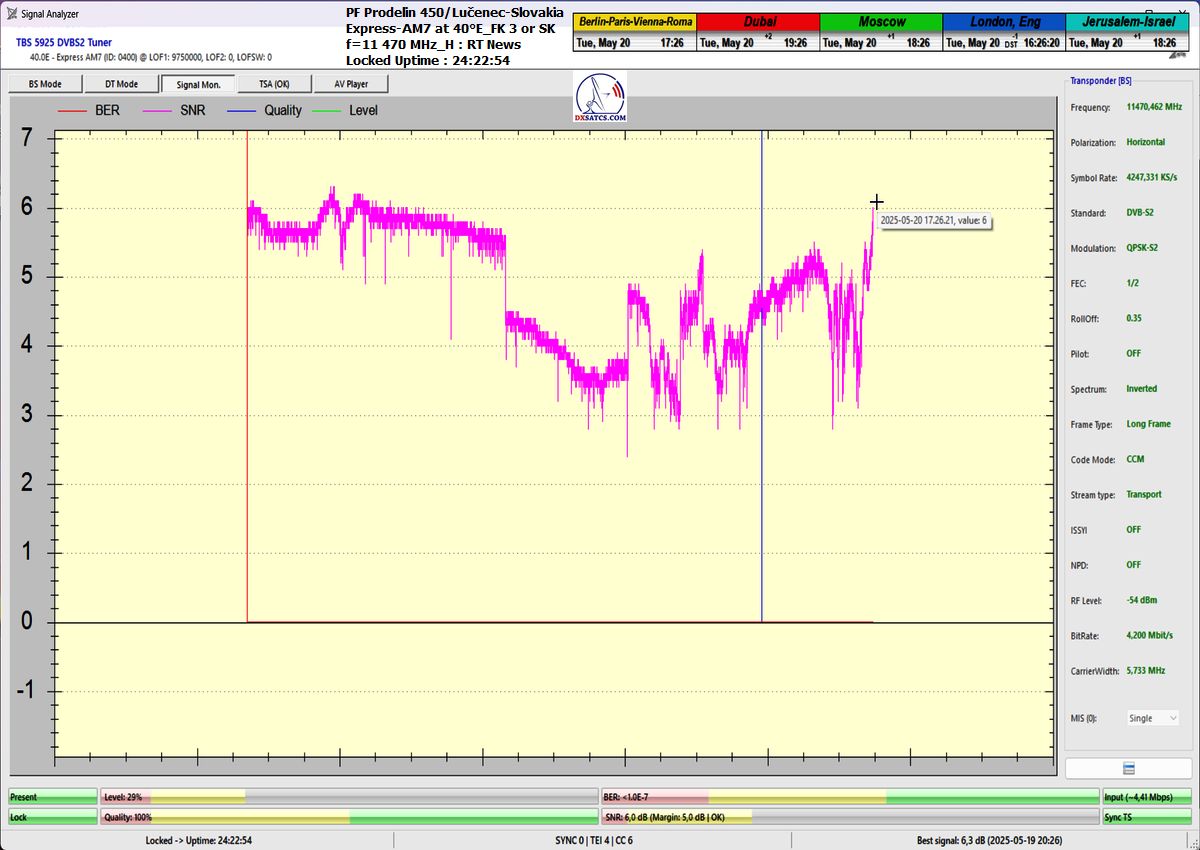Open the MIS dropdown showing Single
The width and height of the screenshot is (1200, 850).
tap(1152, 718)
